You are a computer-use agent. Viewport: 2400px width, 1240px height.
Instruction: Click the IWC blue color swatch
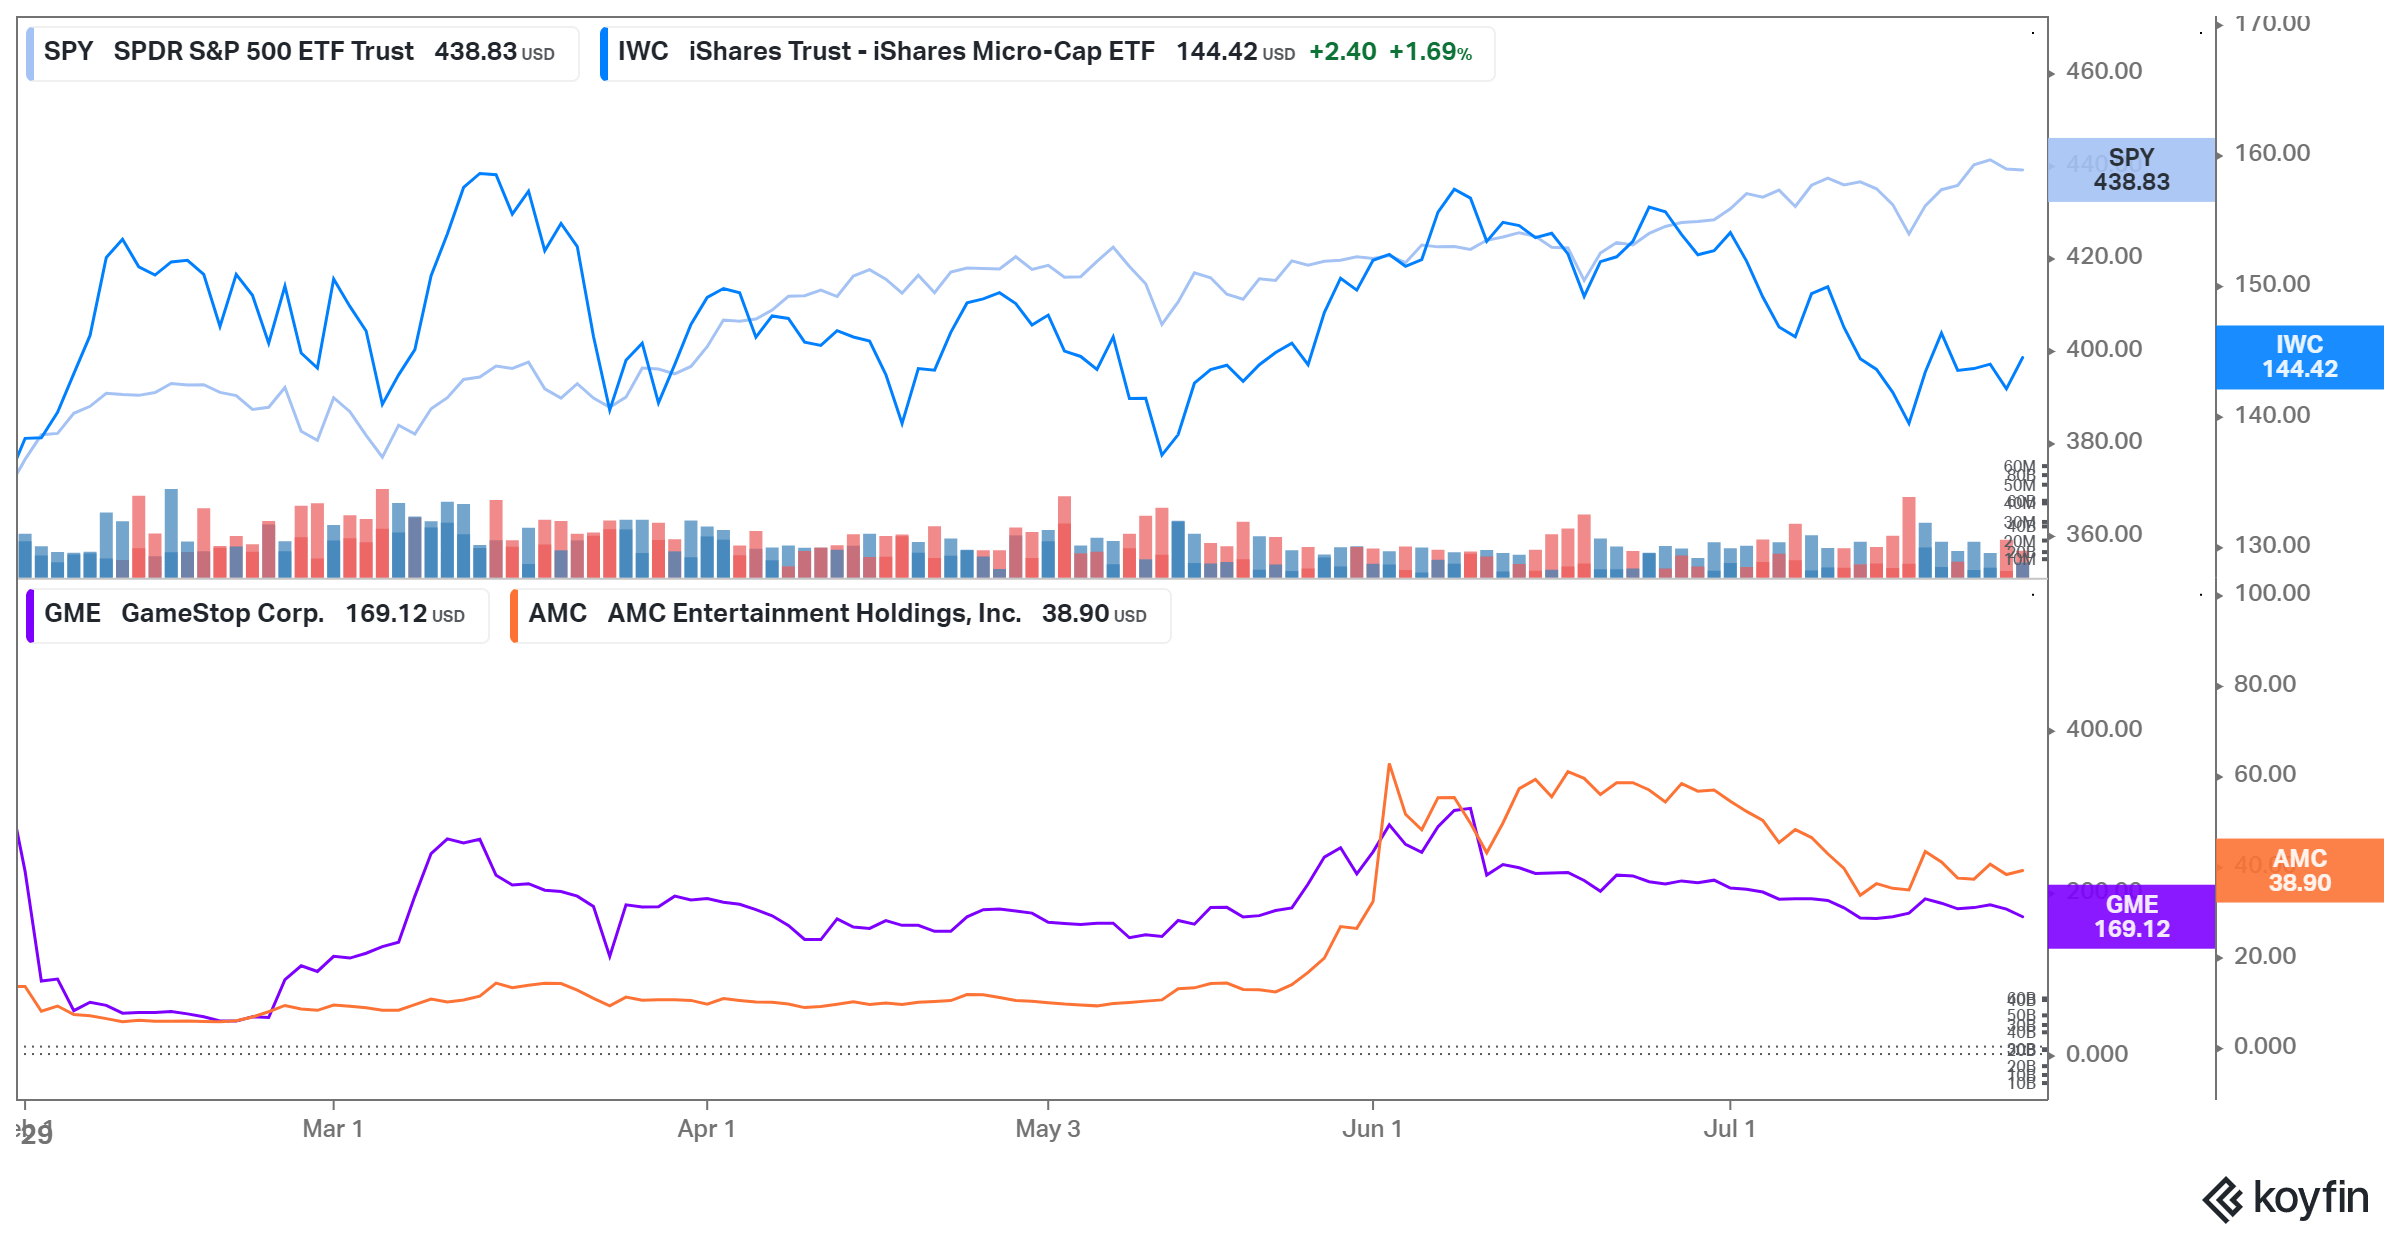(604, 54)
